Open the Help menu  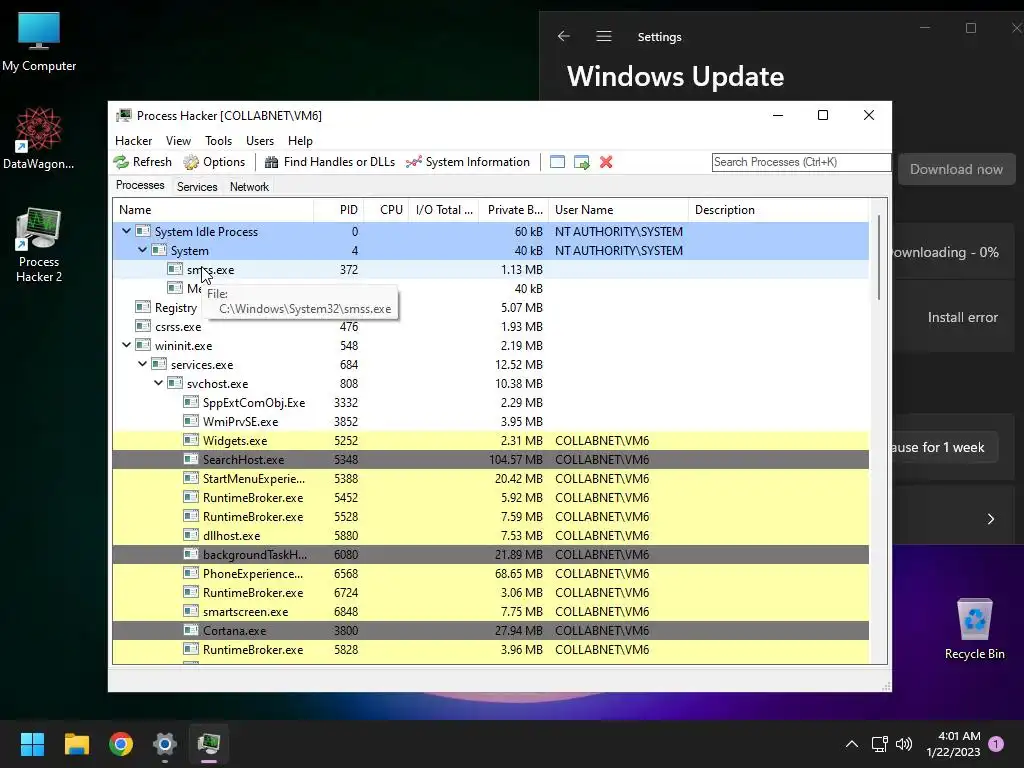[300, 140]
